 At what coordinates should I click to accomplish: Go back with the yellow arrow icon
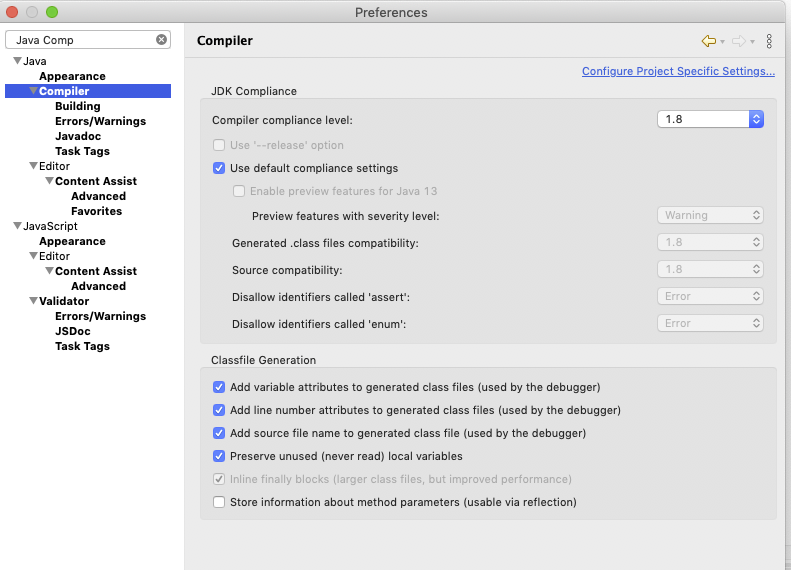point(709,41)
